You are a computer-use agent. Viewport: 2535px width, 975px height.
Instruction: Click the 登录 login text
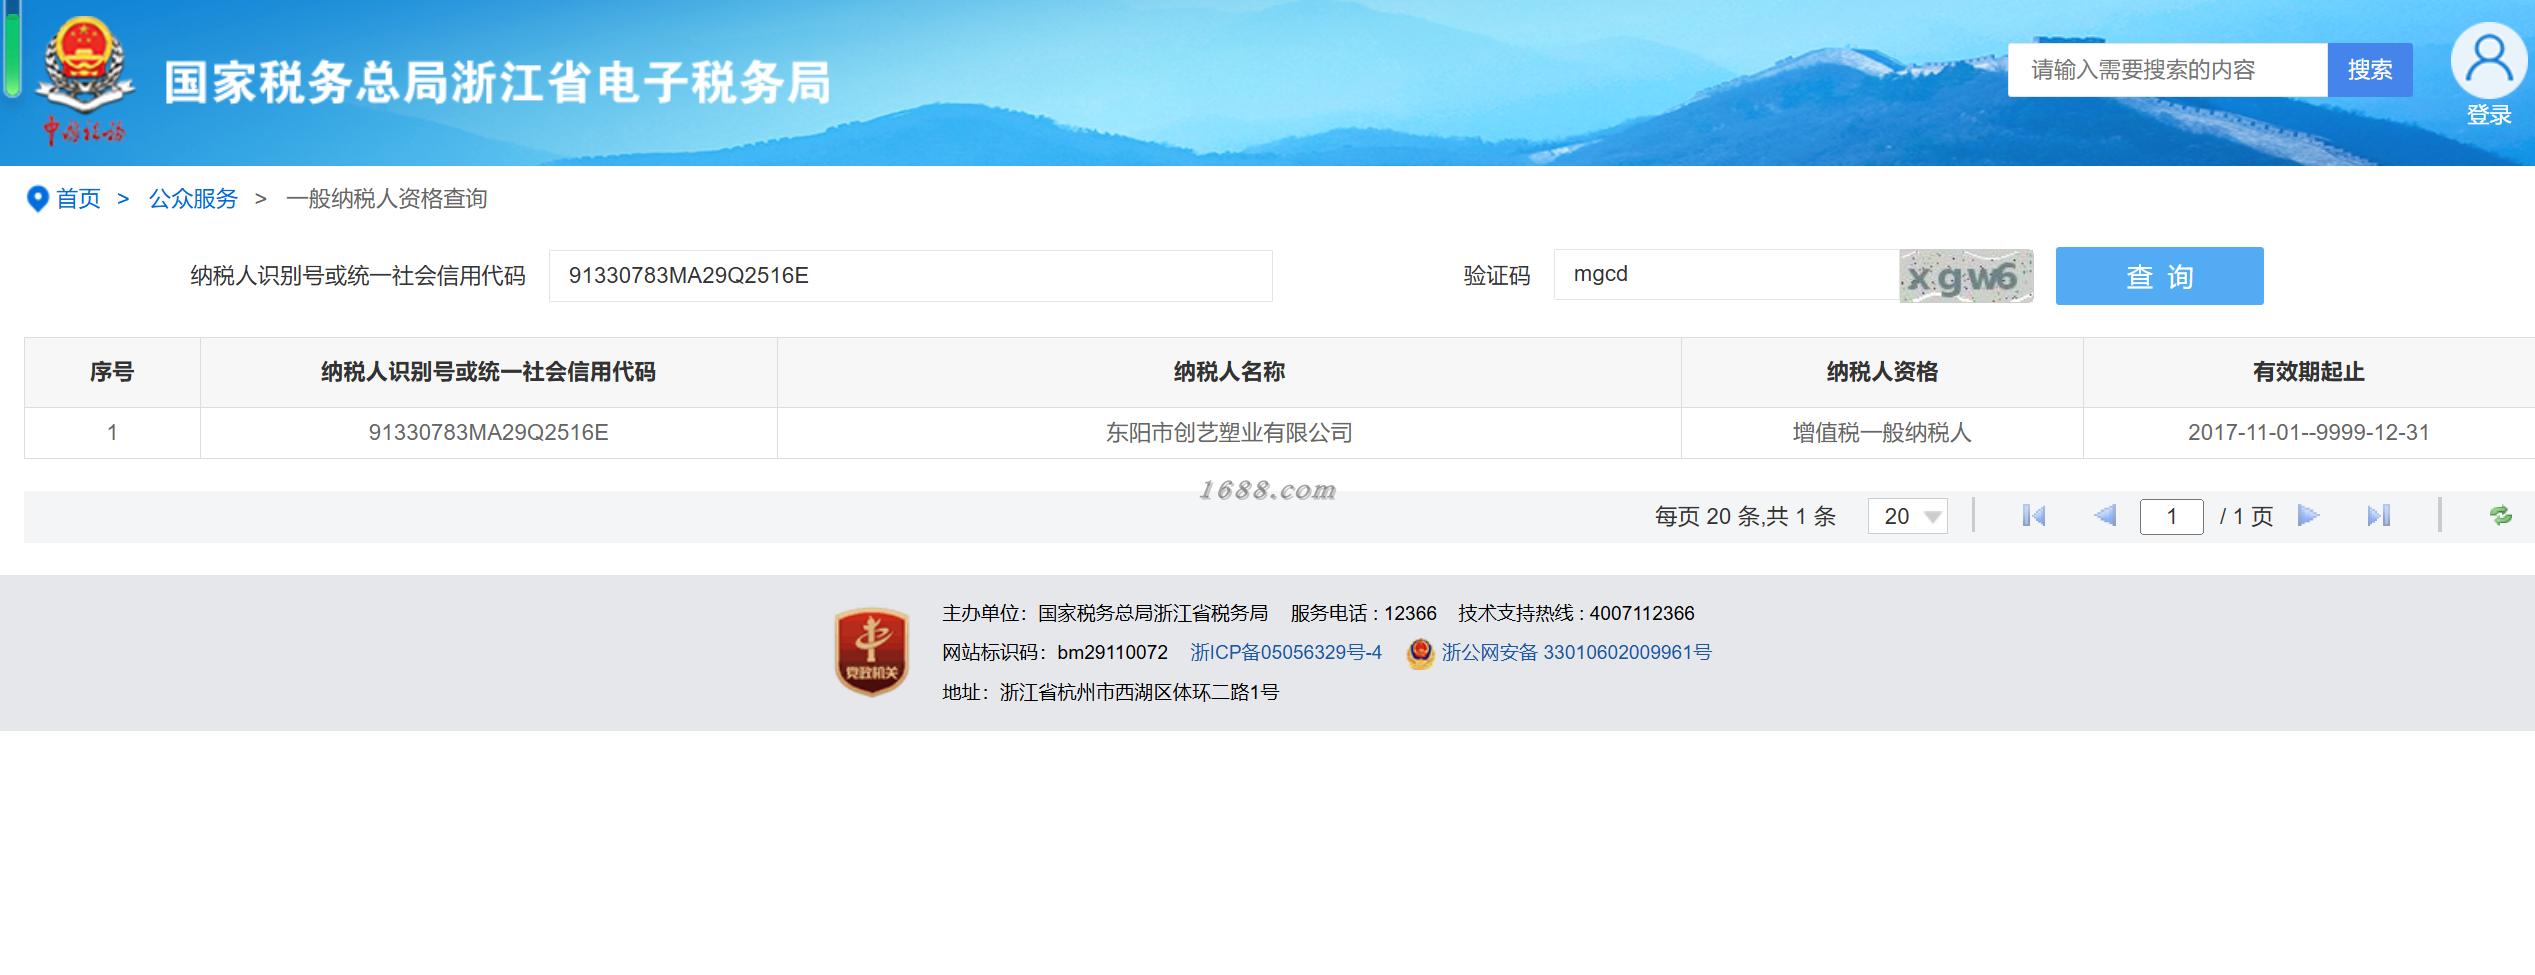pos(2489,116)
